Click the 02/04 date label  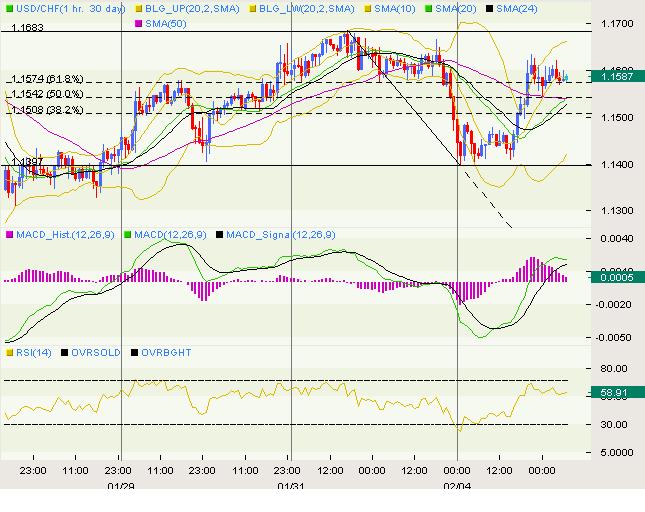[457, 486]
